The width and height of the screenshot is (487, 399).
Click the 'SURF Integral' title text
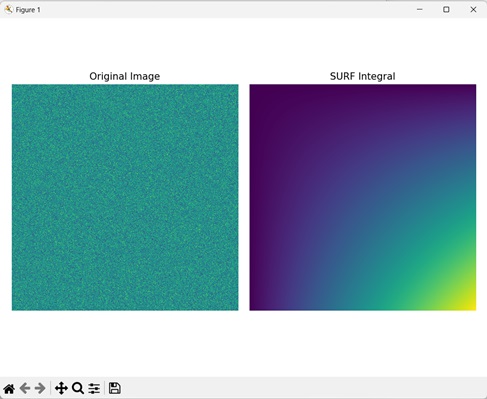tap(362, 76)
